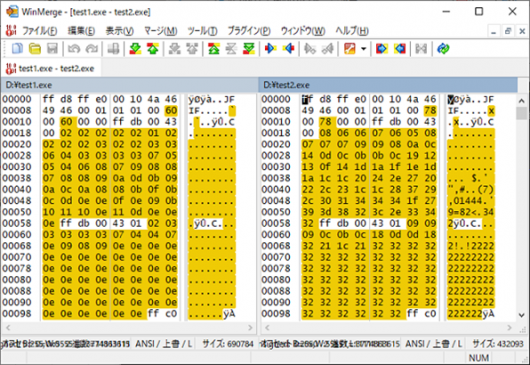Click the D:\test2.exe pane header

click(x=388, y=85)
